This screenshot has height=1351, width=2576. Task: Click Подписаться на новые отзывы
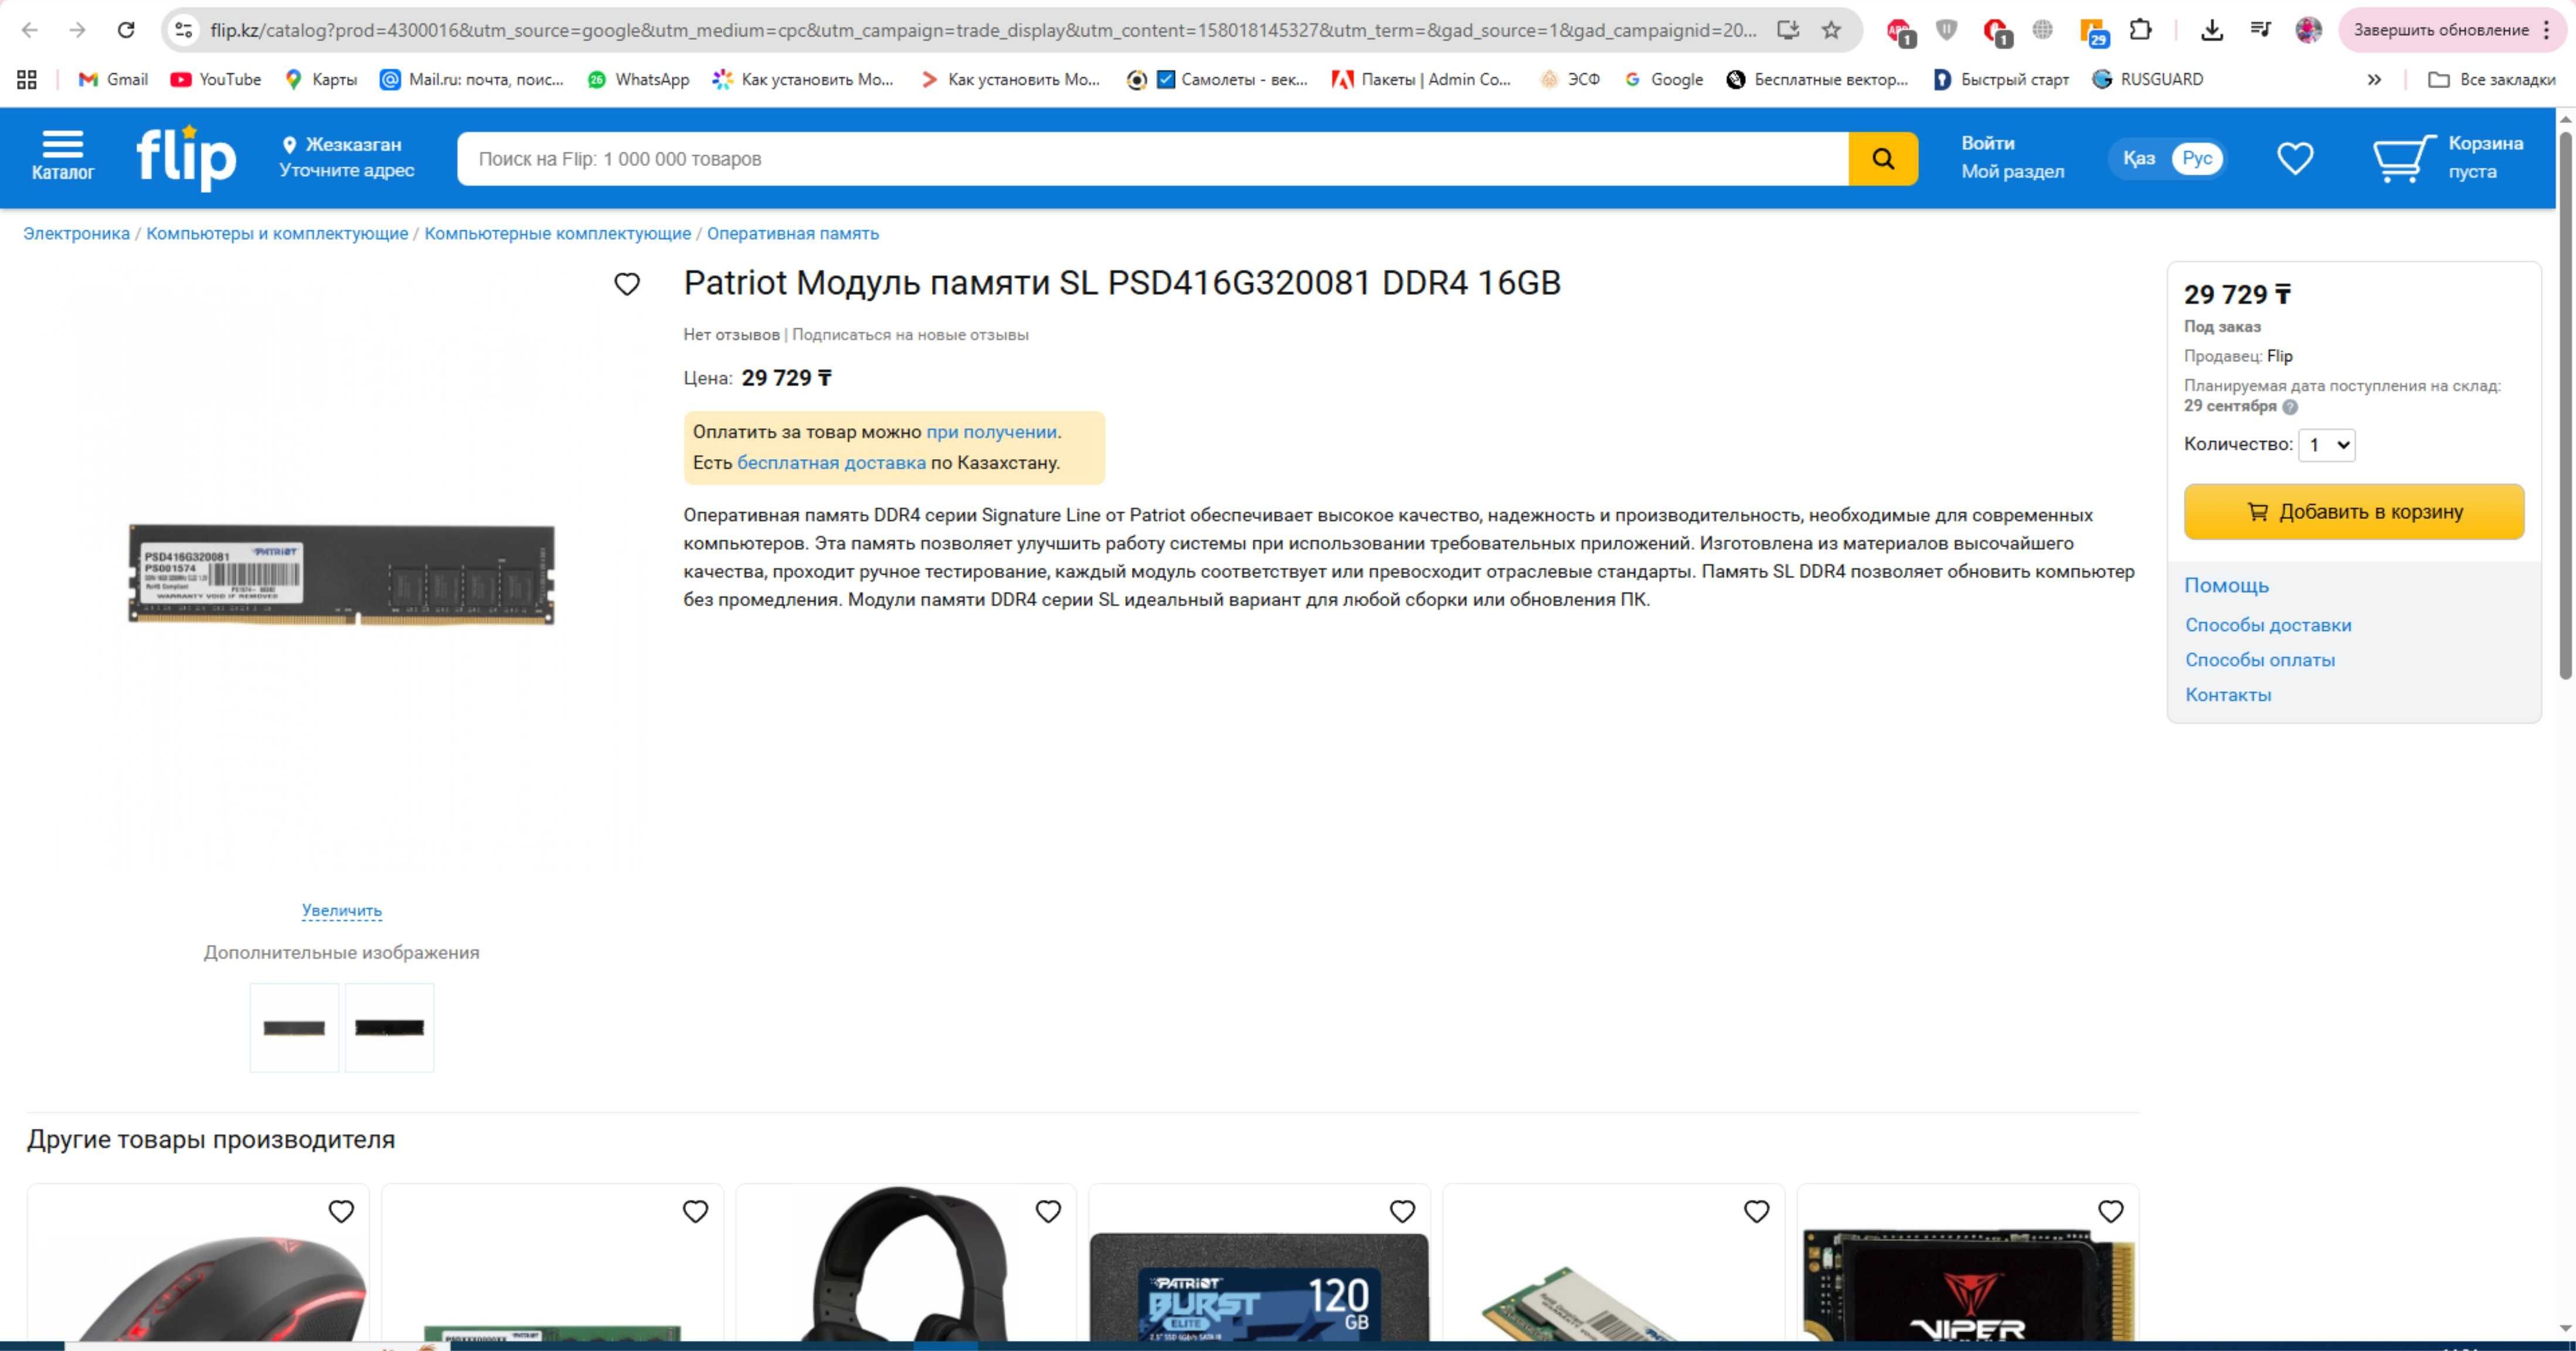910,335
